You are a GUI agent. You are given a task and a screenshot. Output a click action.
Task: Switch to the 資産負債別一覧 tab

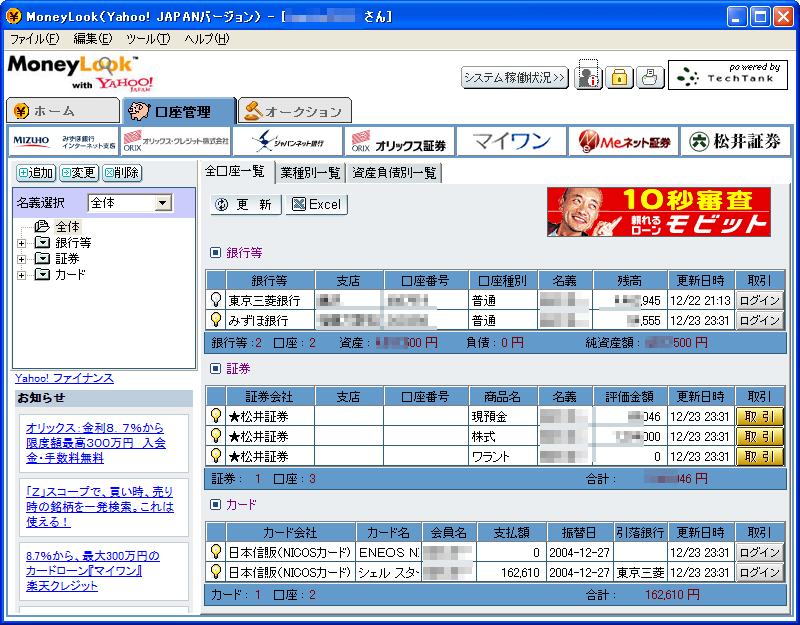(x=394, y=173)
